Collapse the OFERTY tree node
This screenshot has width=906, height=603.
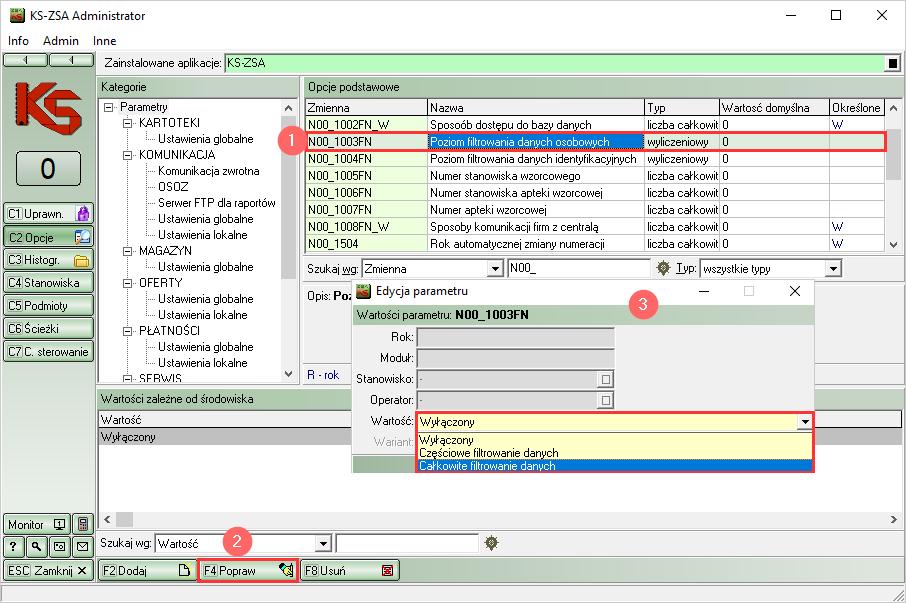128,283
